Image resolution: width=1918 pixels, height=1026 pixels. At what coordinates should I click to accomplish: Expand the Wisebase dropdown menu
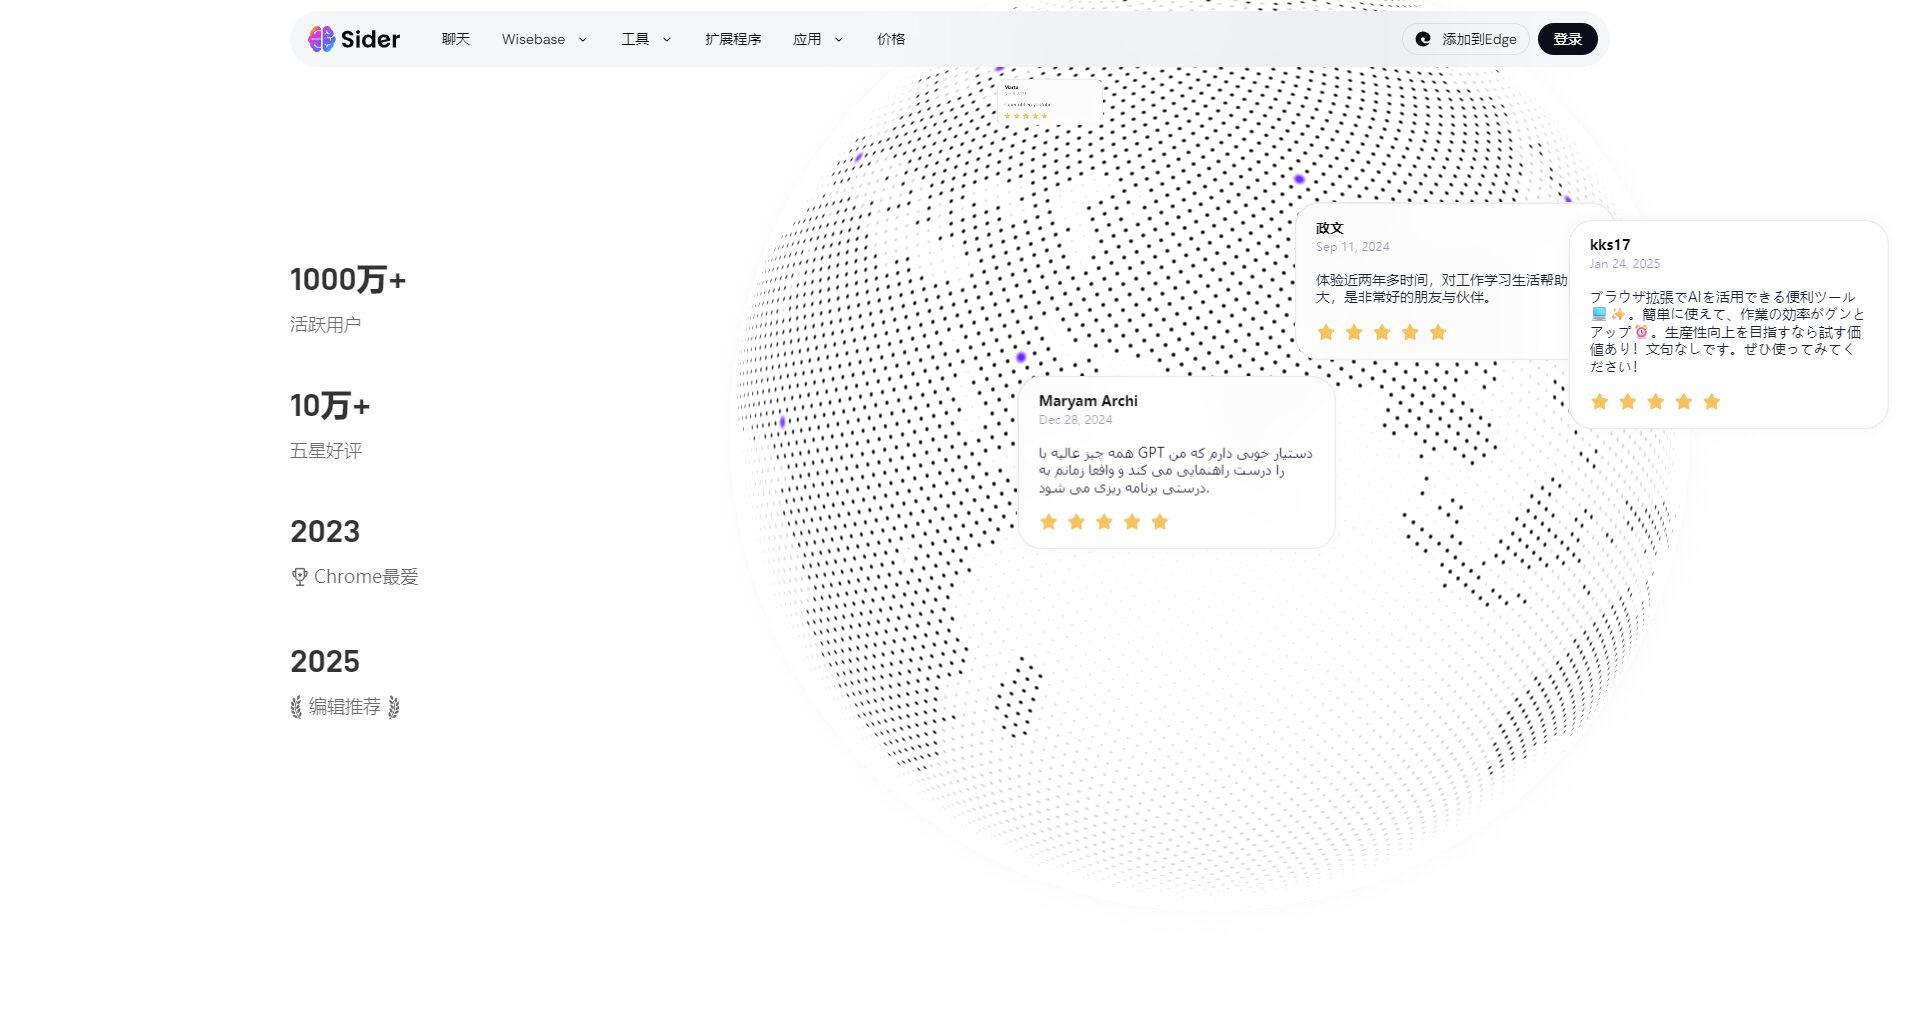tap(544, 39)
